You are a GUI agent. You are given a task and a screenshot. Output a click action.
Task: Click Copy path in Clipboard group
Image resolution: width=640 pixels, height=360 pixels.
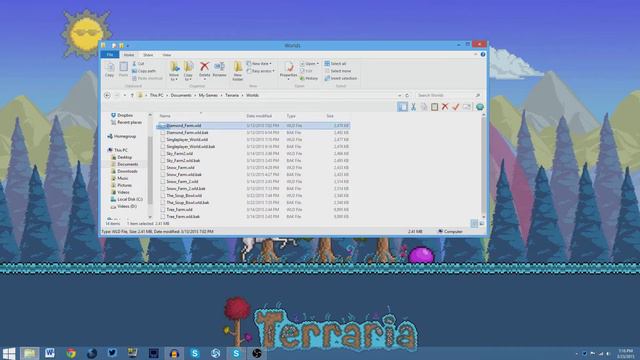(144, 71)
